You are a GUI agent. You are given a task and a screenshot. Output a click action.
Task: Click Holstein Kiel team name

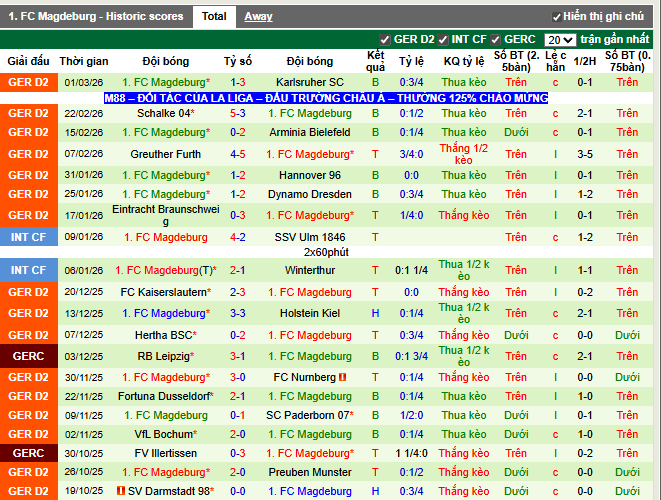click(310, 313)
